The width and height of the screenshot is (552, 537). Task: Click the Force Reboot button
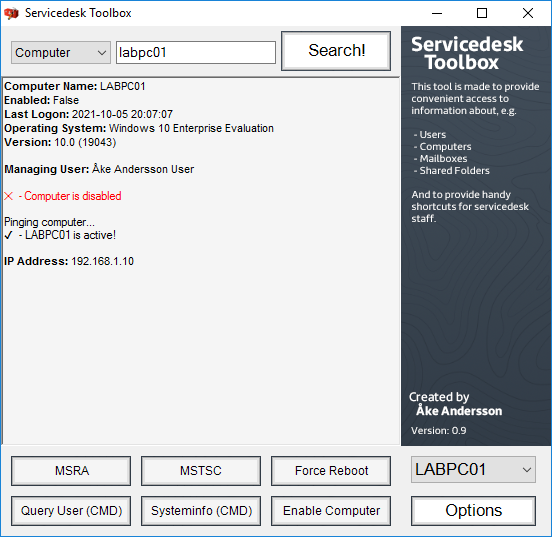[x=331, y=471]
